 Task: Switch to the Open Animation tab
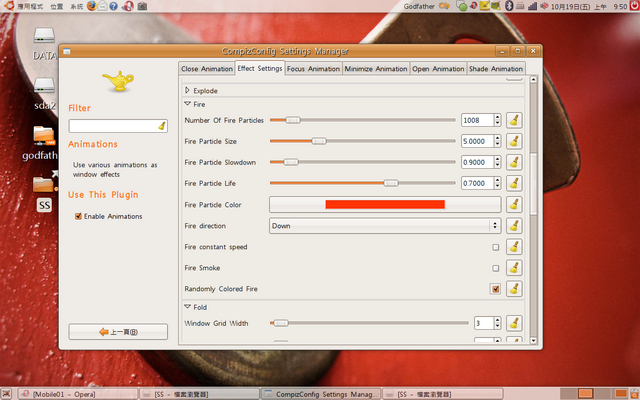pyautogui.click(x=438, y=69)
